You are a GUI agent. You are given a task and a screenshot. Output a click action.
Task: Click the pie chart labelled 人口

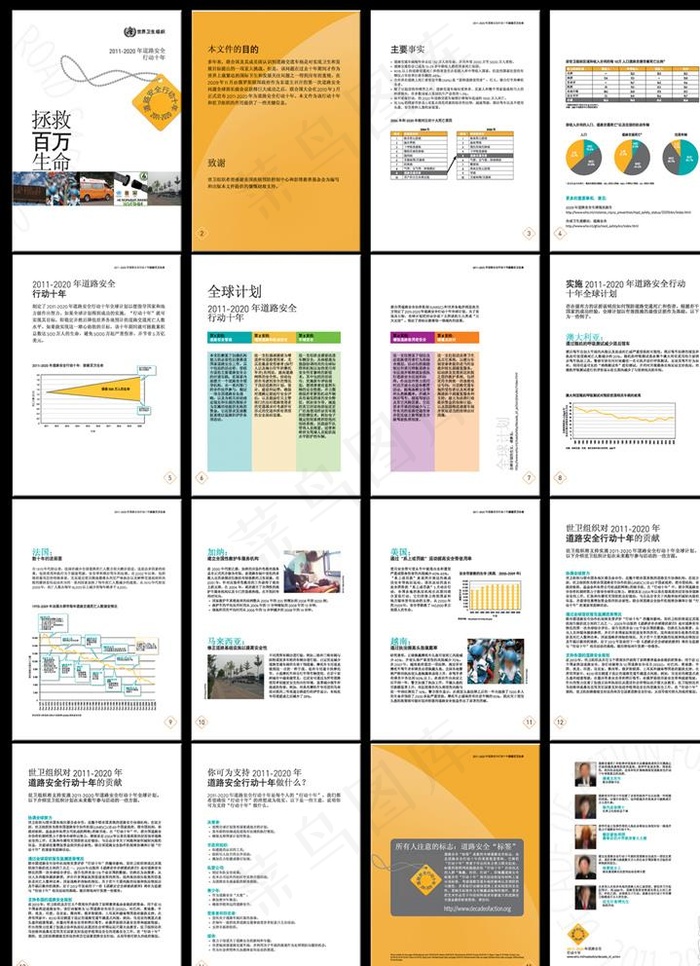pos(584,157)
